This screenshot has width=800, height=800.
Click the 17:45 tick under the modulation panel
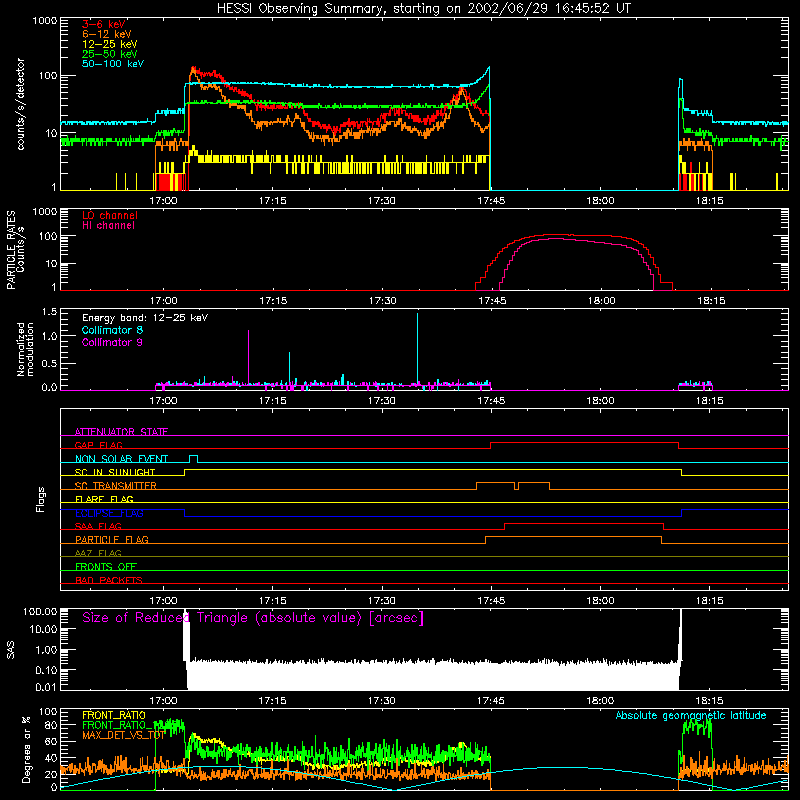(x=491, y=401)
